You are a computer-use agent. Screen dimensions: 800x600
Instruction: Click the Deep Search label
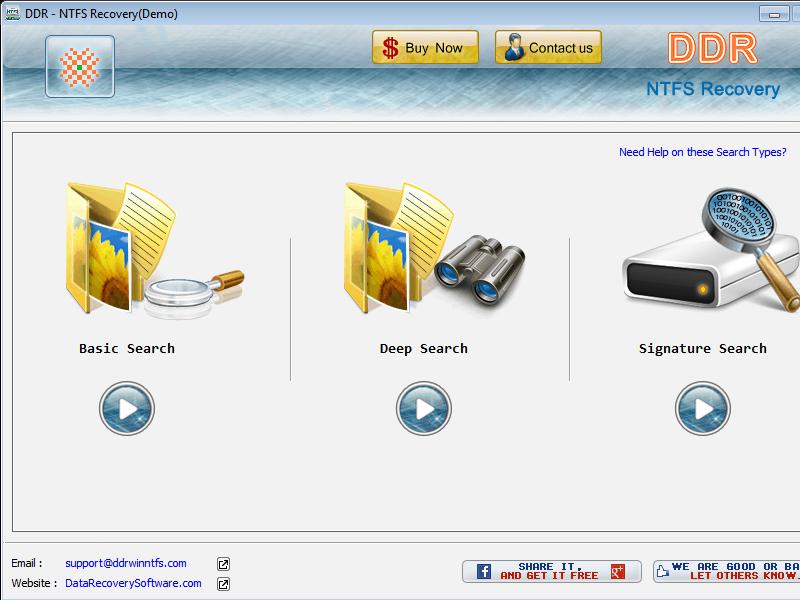click(x=423, y=348)
